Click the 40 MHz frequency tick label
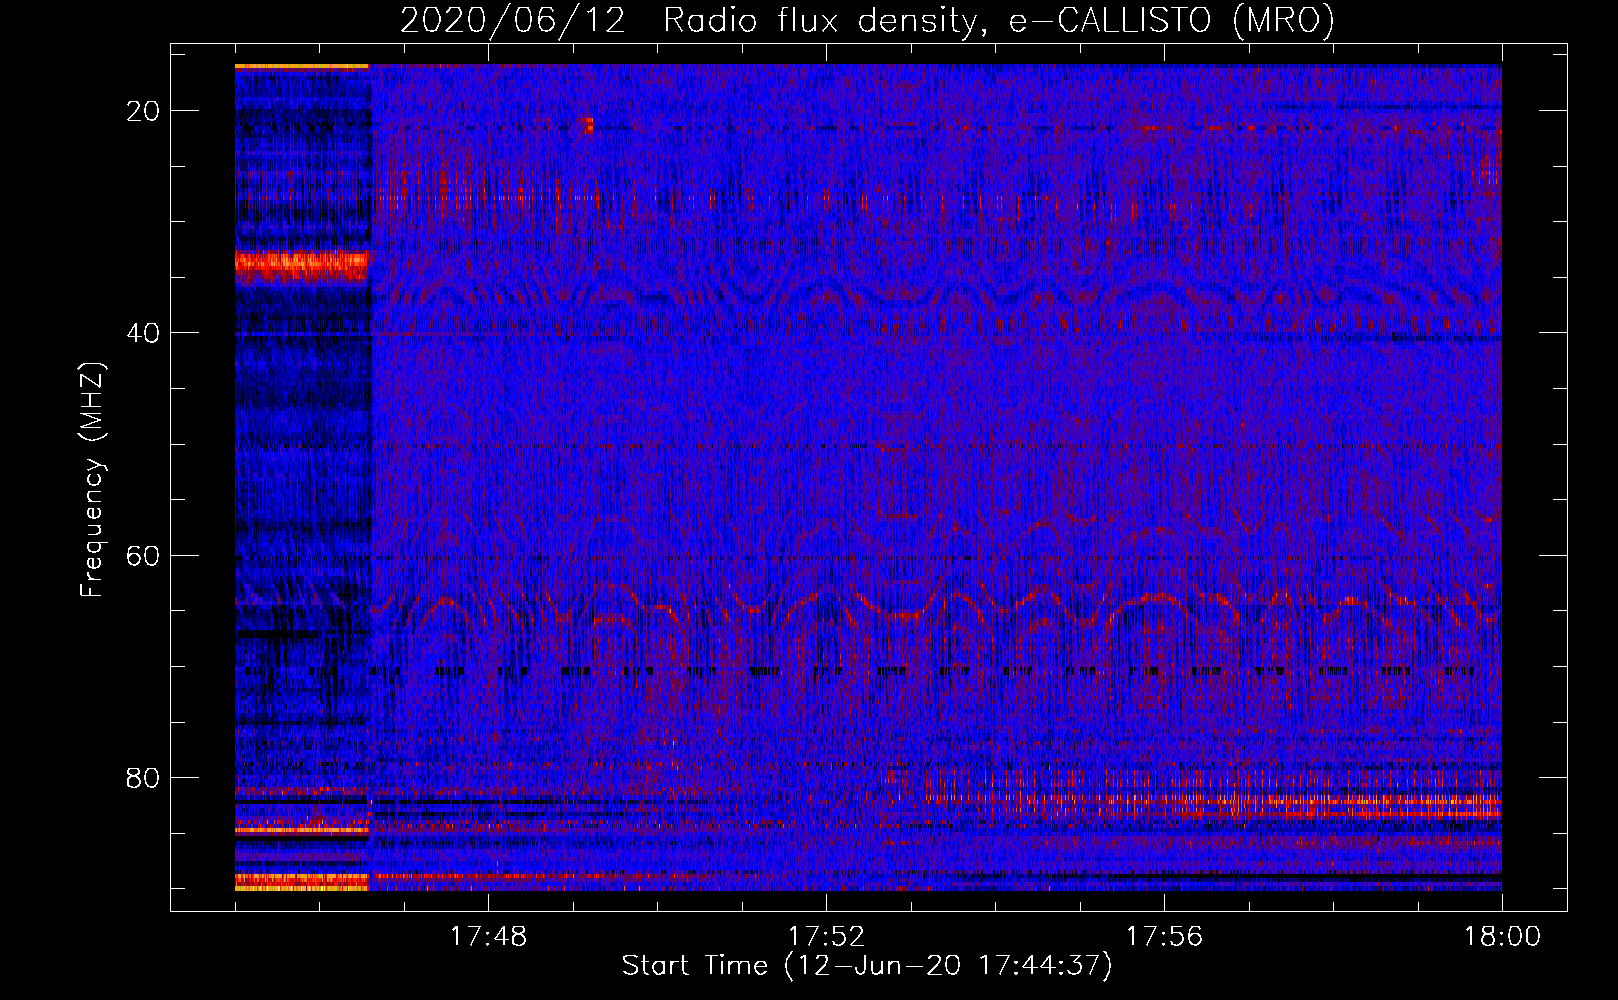Screen dimensions: 1618x1000 pyautogui.click(x=143, y=333)
